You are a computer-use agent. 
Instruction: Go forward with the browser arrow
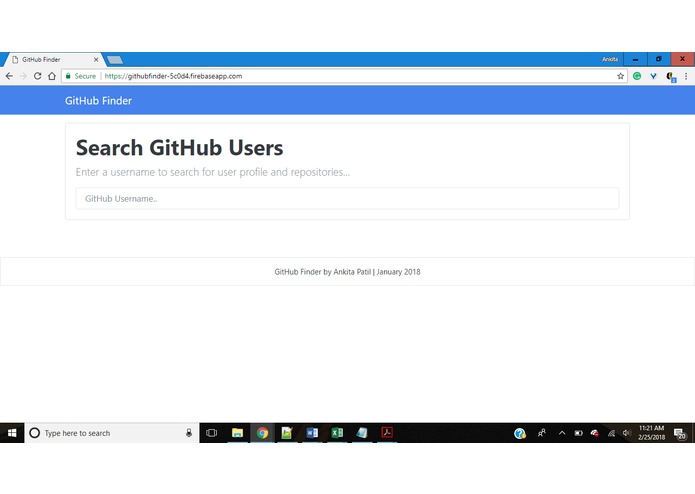click(23, 76)
